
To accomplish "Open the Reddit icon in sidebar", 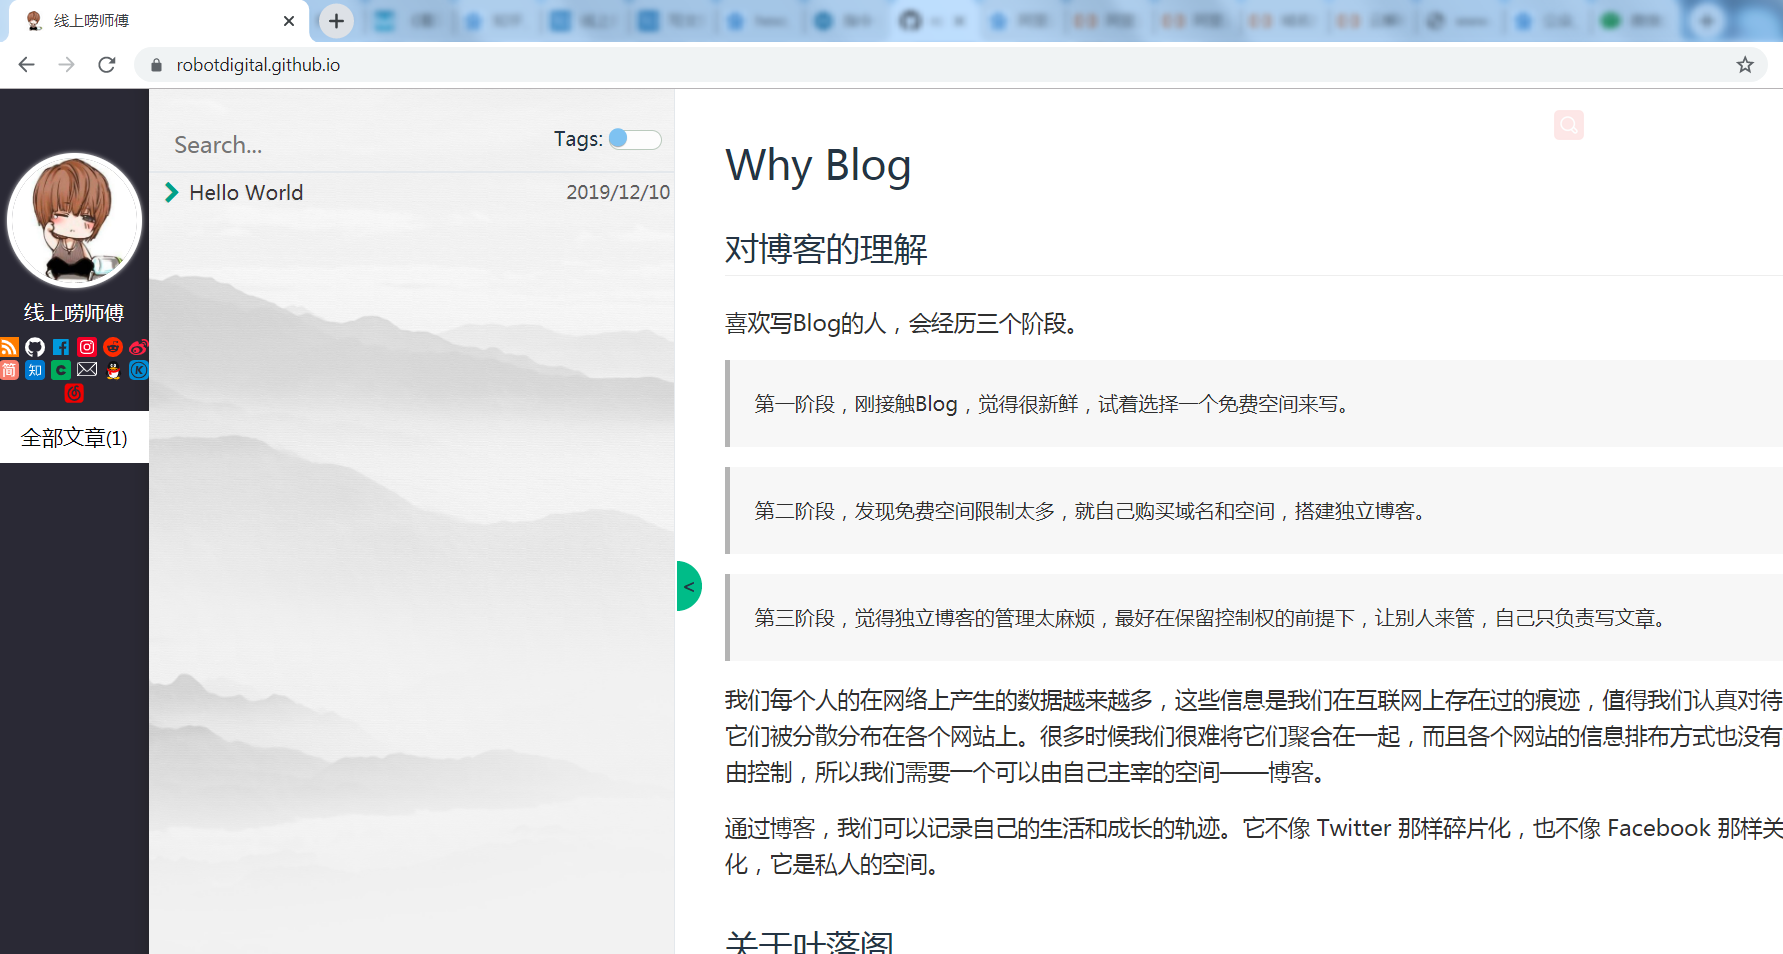I will tap(113, 347).
